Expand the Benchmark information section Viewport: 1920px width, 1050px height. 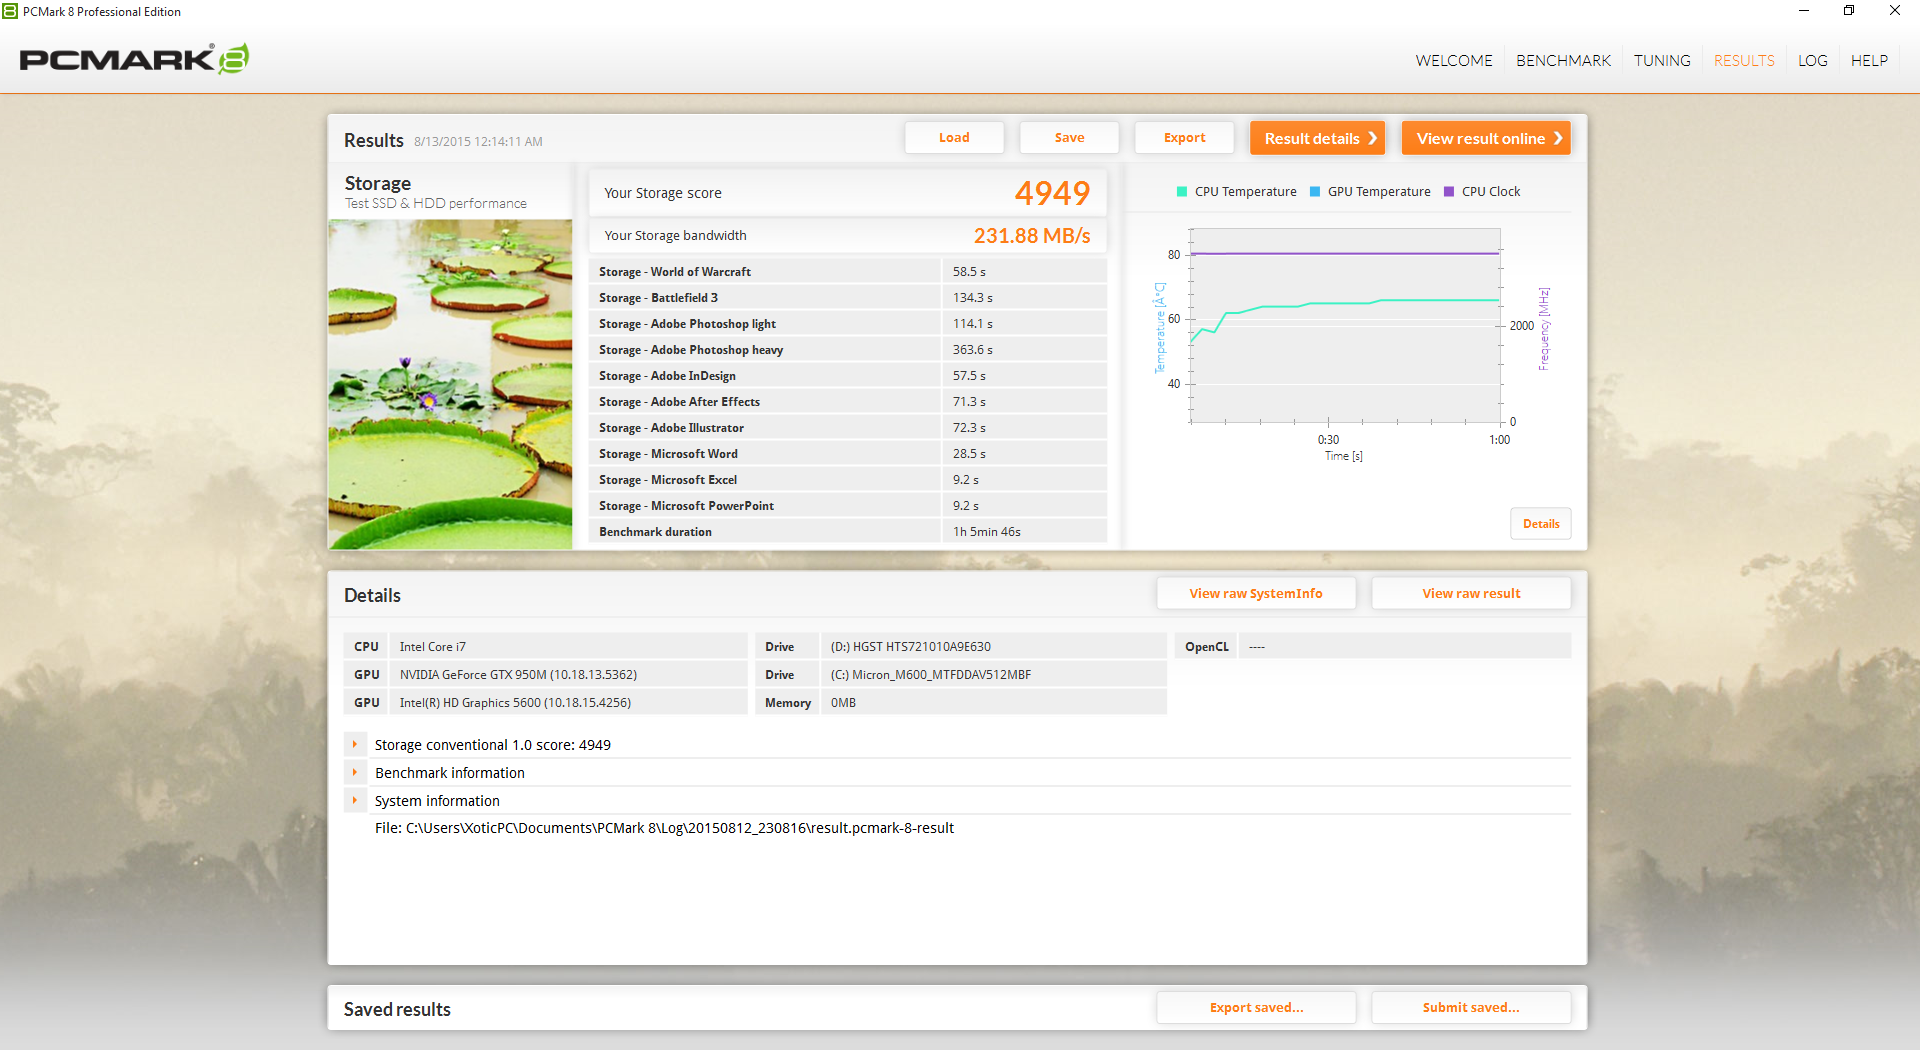click(x=355, y=772)
